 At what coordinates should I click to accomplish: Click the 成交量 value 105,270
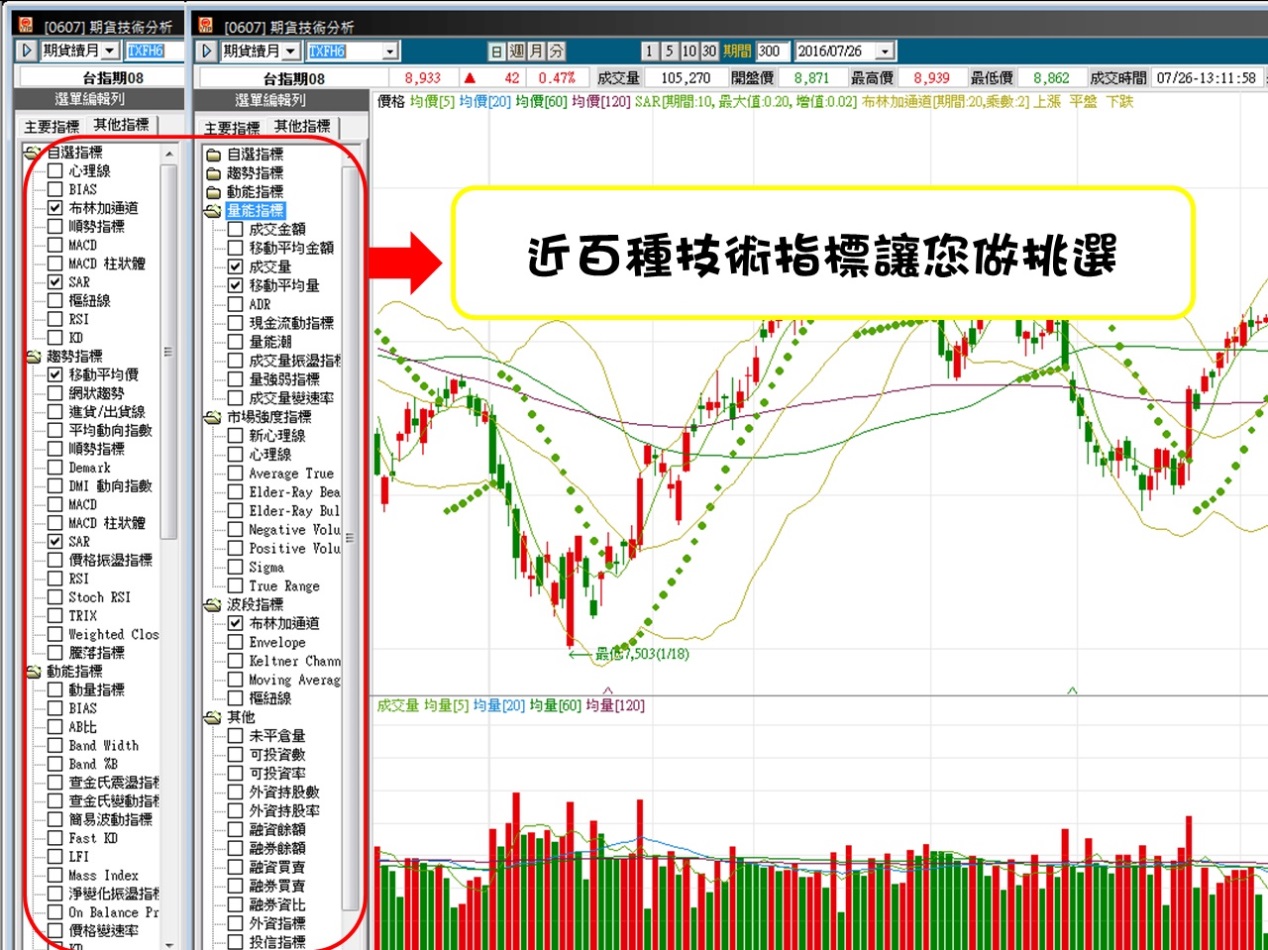coord(685,78)
